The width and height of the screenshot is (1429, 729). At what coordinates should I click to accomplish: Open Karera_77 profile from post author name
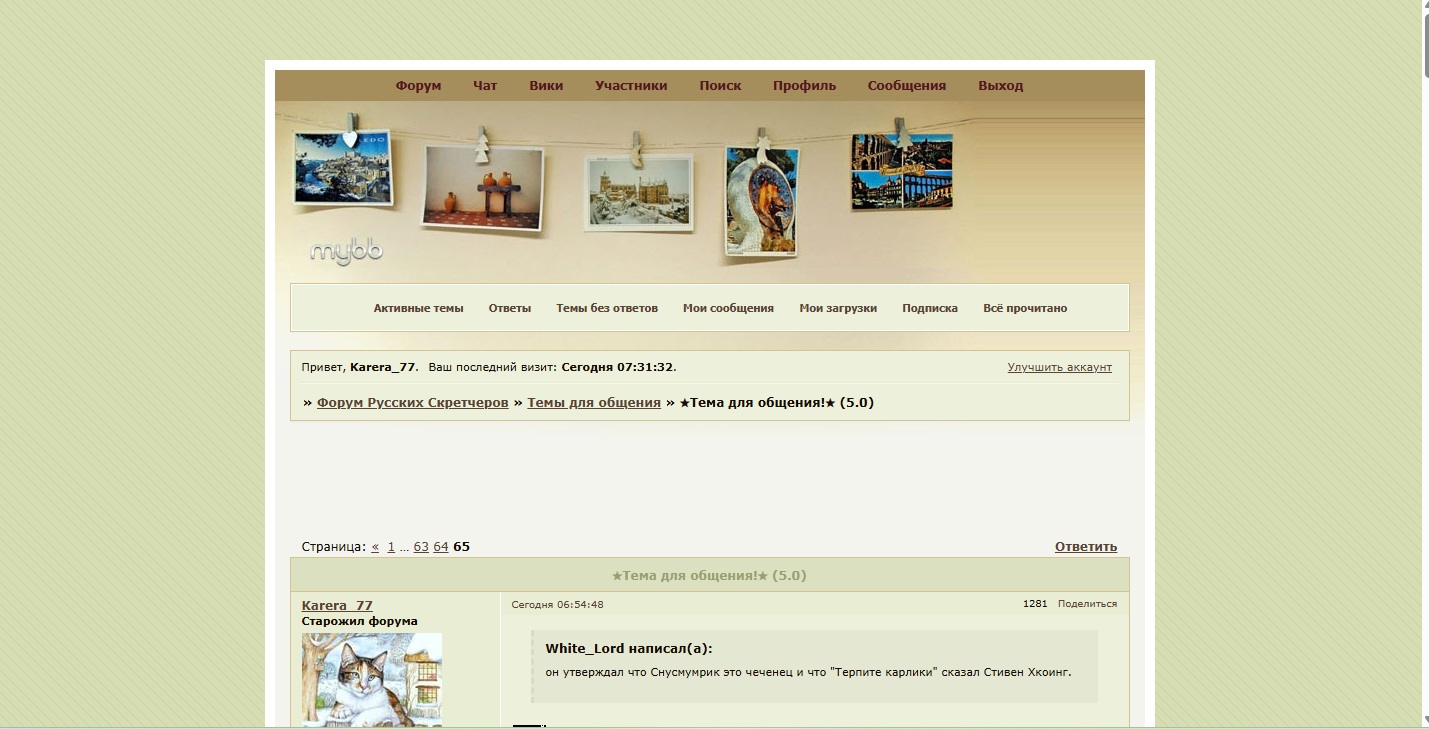point(337,606)
